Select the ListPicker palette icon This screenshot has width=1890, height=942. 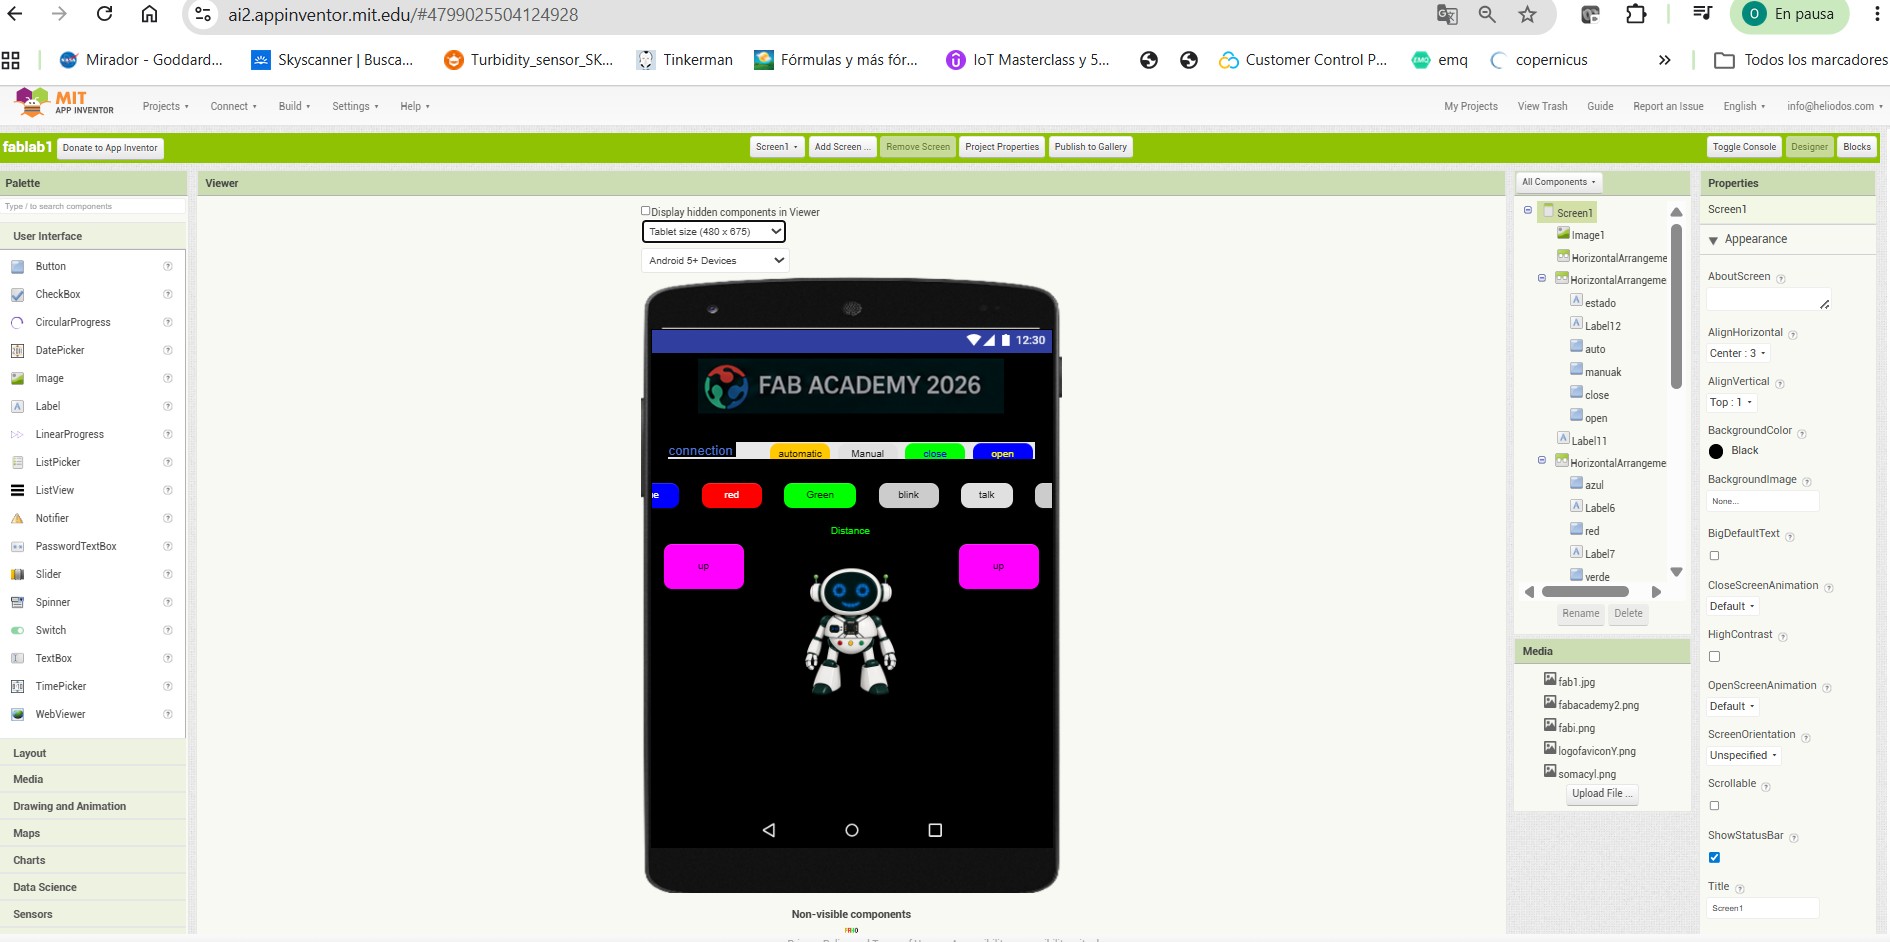point(17,462)
